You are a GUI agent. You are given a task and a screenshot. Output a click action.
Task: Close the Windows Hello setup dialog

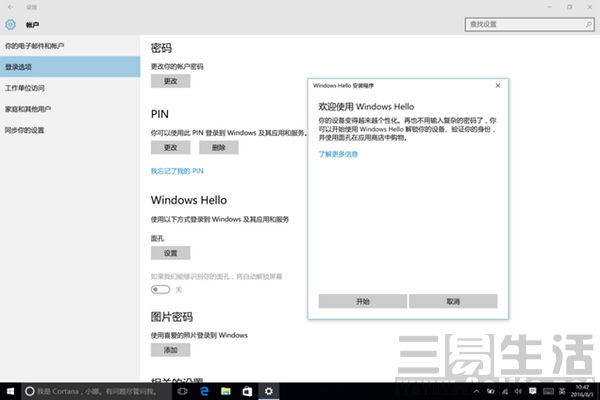tap(498, 85)
